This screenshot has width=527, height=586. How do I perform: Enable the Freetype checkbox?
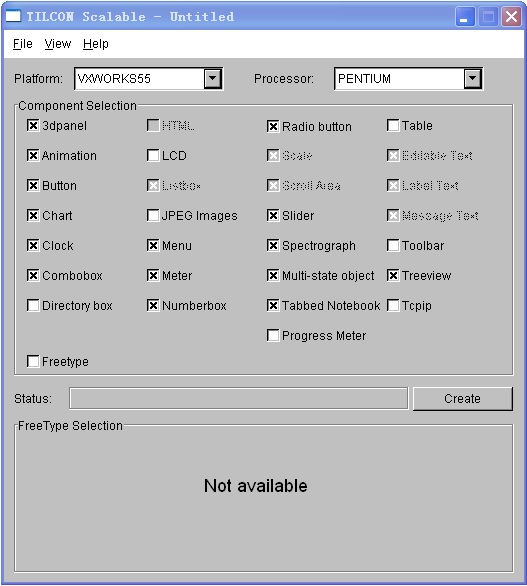coord(33,361)
